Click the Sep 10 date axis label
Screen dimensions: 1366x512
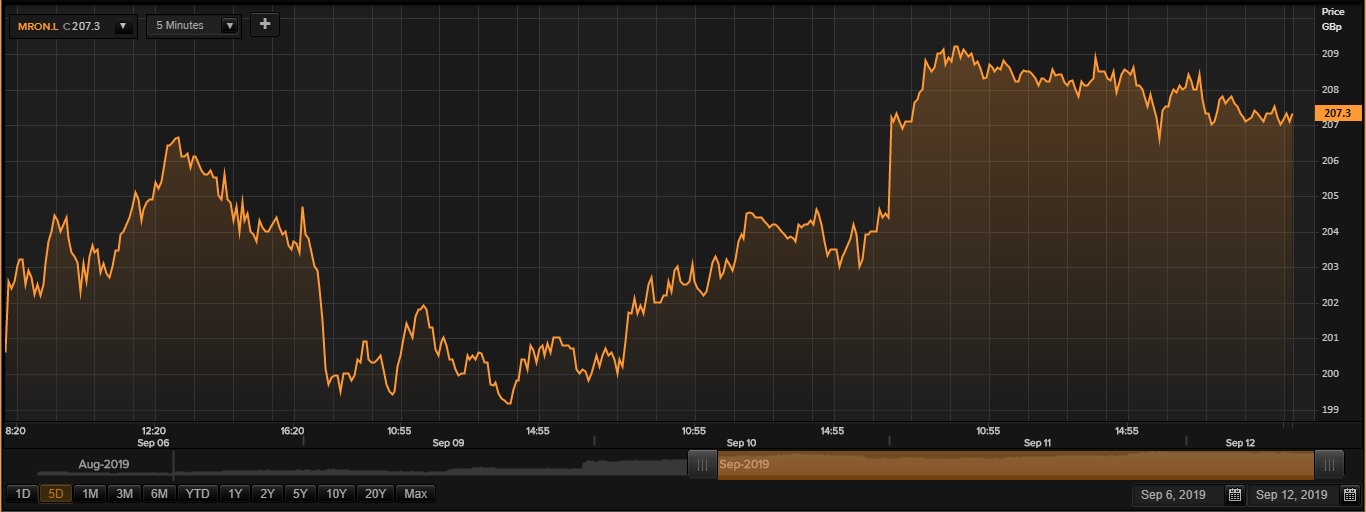click(x=741, y=442)
